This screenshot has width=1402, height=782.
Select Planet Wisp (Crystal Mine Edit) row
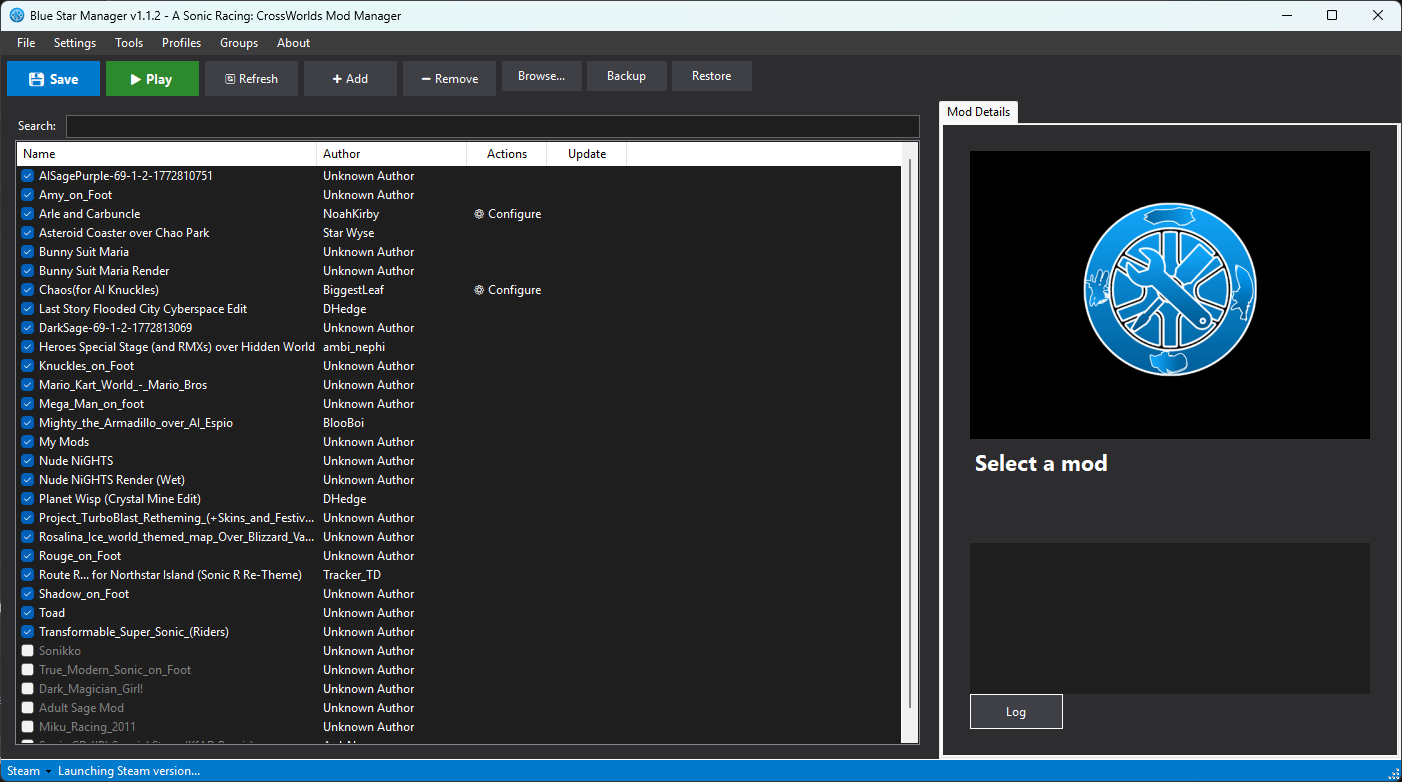[459, 499]
